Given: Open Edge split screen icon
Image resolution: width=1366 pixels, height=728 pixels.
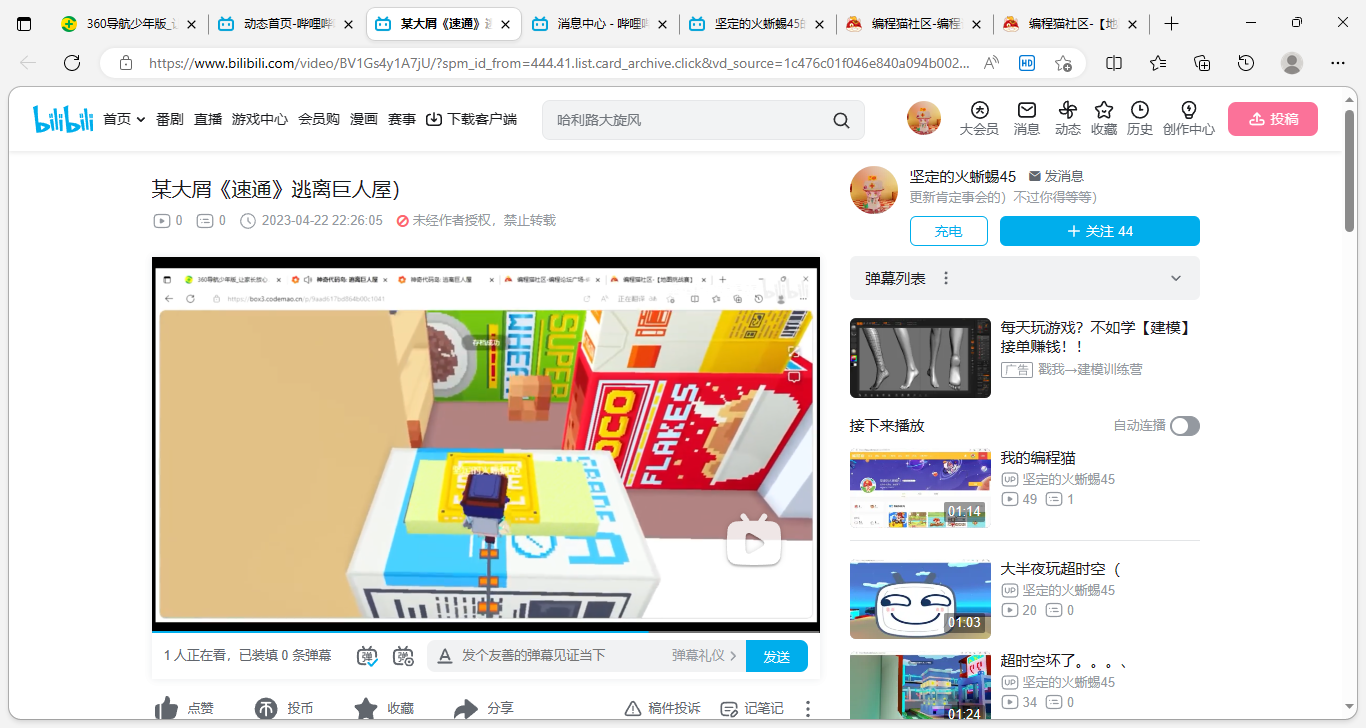Looking at the screenshot, I should 1114,63.
